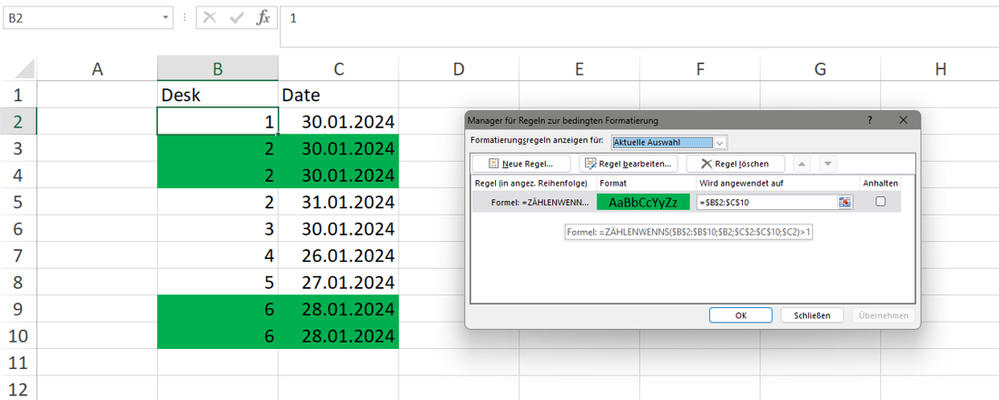The height and width of the screenshot is (400, 999).
Task: Select column G header
Action: pos(820,69)
